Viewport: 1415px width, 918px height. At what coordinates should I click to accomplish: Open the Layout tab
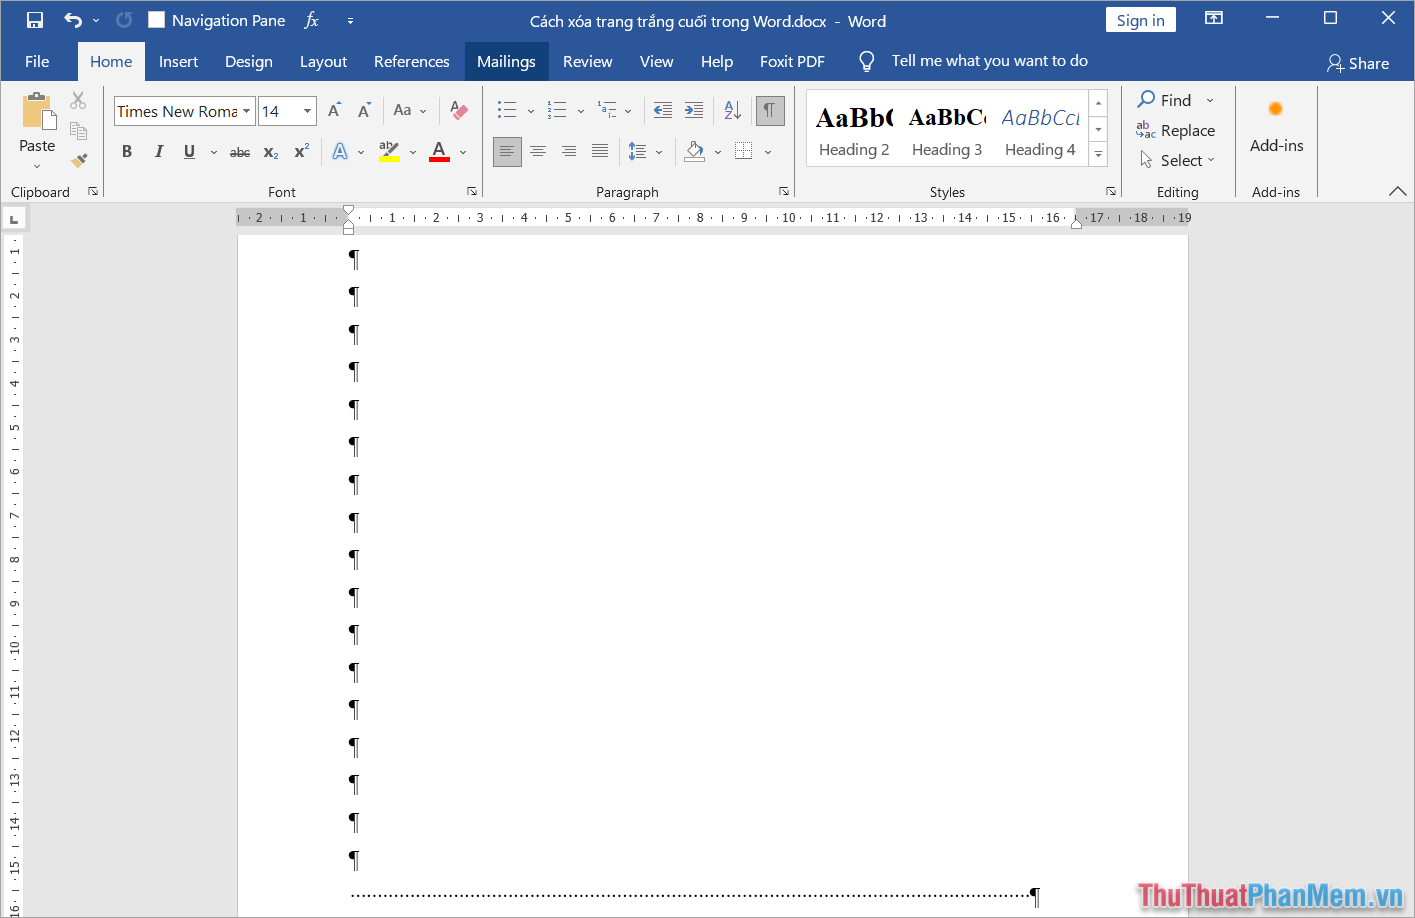(x=323, y=62)
